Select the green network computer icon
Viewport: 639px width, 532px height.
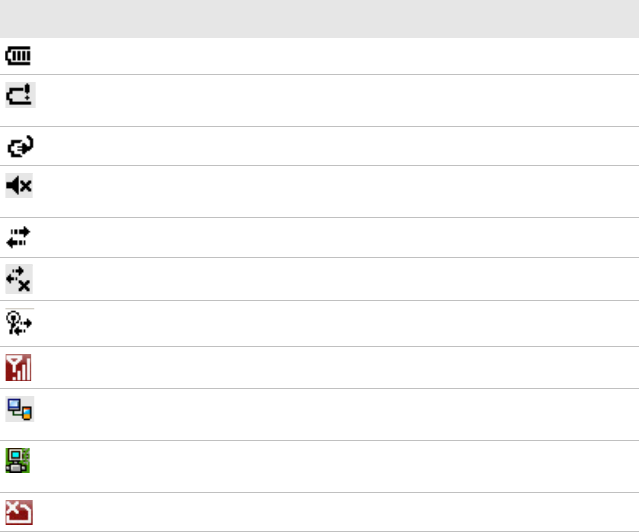[x=18, y=460]
